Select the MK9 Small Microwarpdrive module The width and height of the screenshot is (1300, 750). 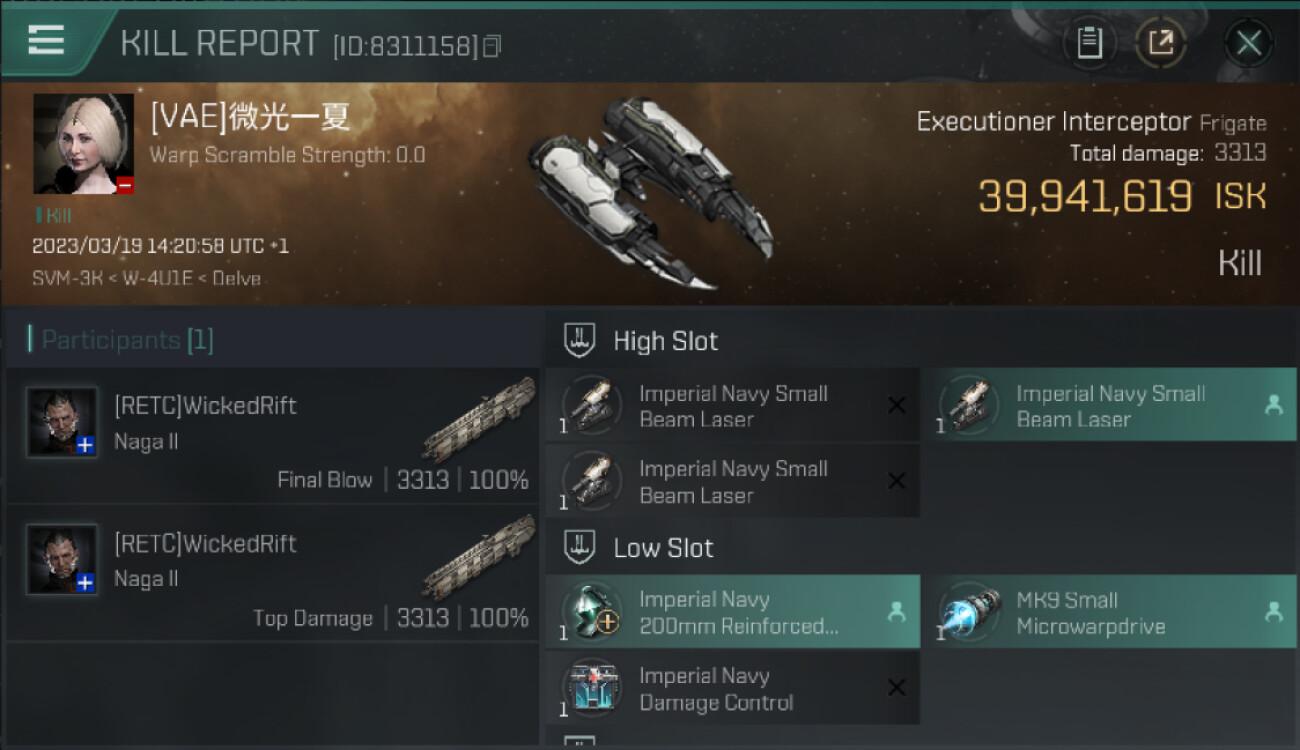1109,612
